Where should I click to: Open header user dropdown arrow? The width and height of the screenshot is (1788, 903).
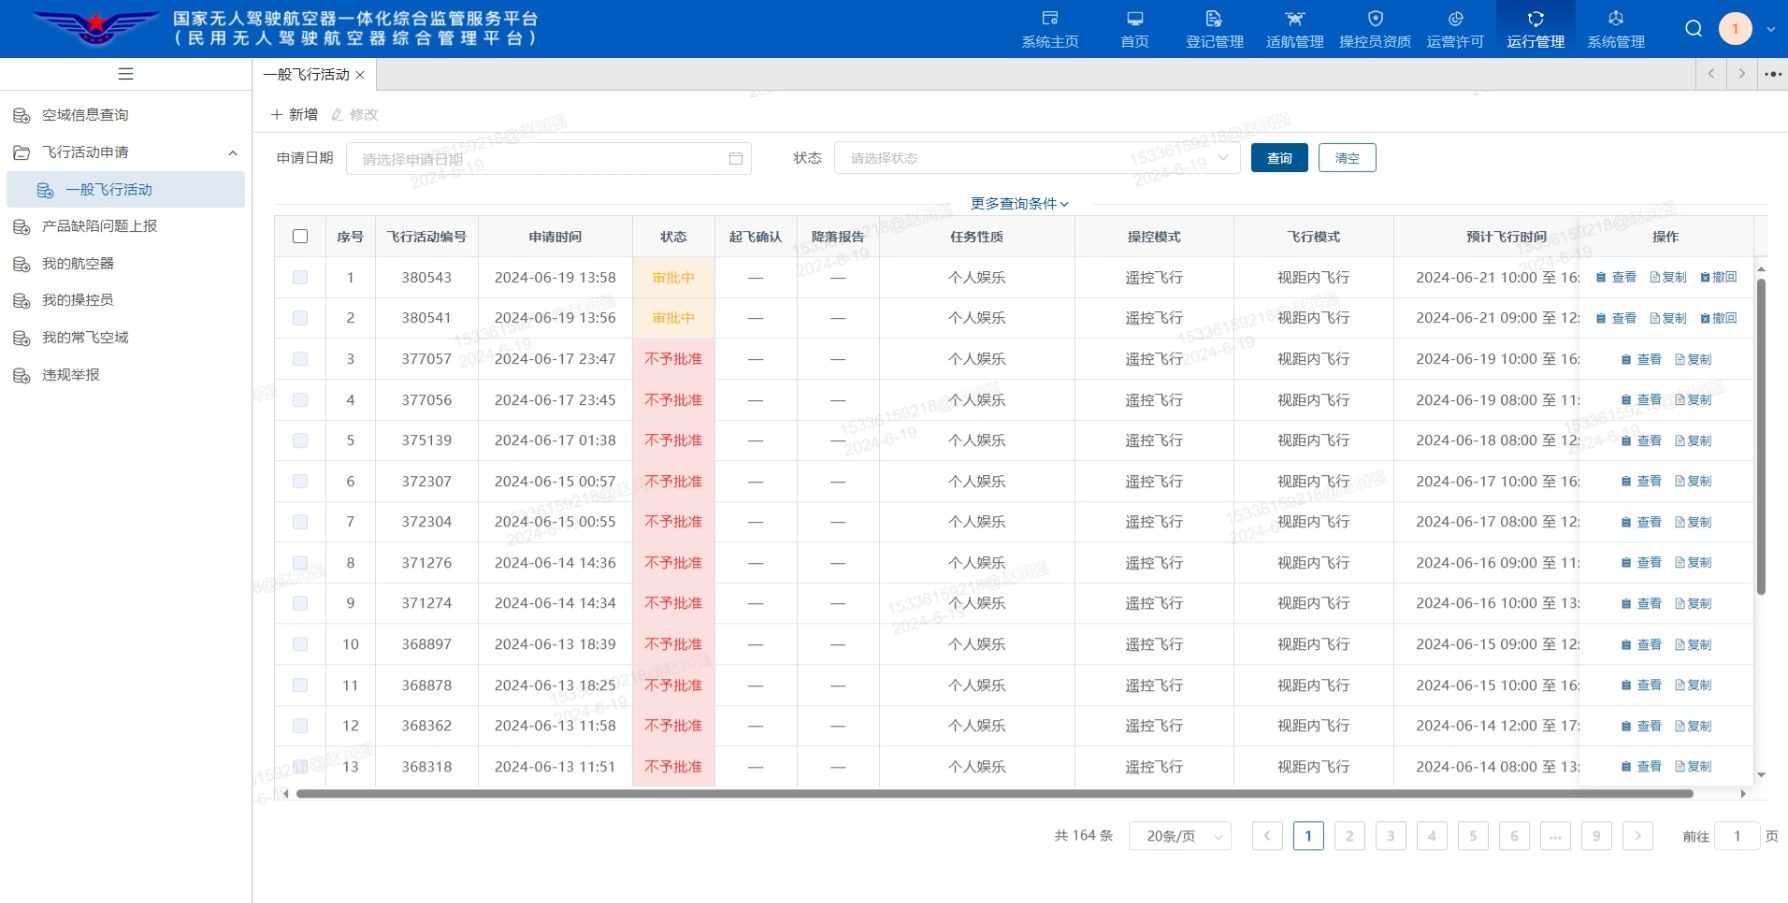[1770, 29]
